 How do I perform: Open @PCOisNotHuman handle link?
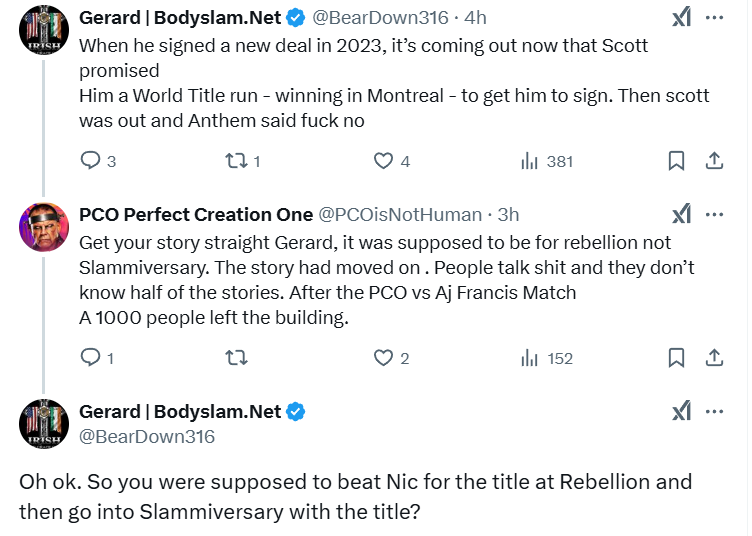[400, 215]
